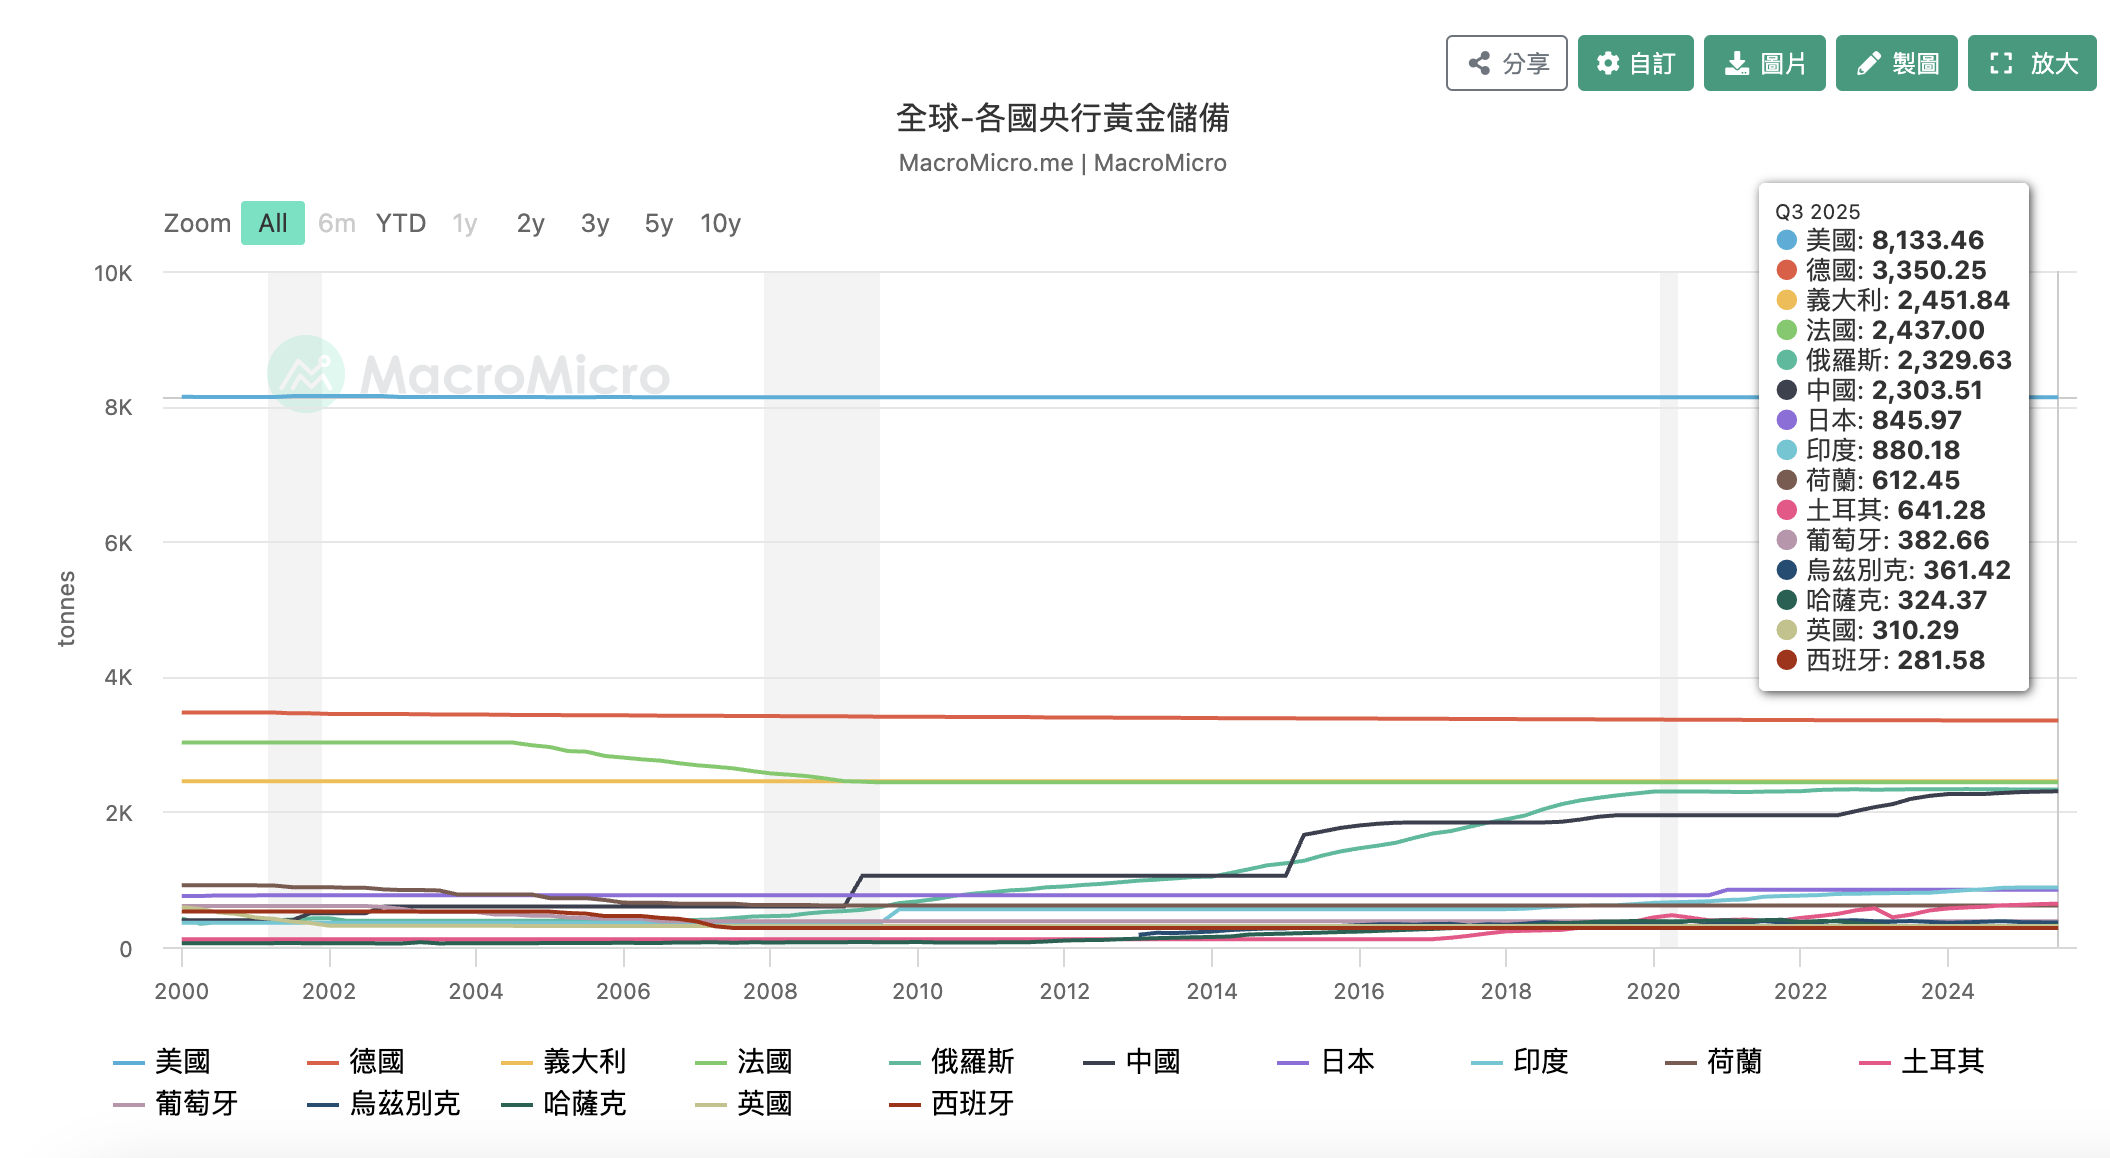Toggle 日本 series in legend
The height and width of the screenshot is (1158, 2110).
click(x=1326, y=1061)
